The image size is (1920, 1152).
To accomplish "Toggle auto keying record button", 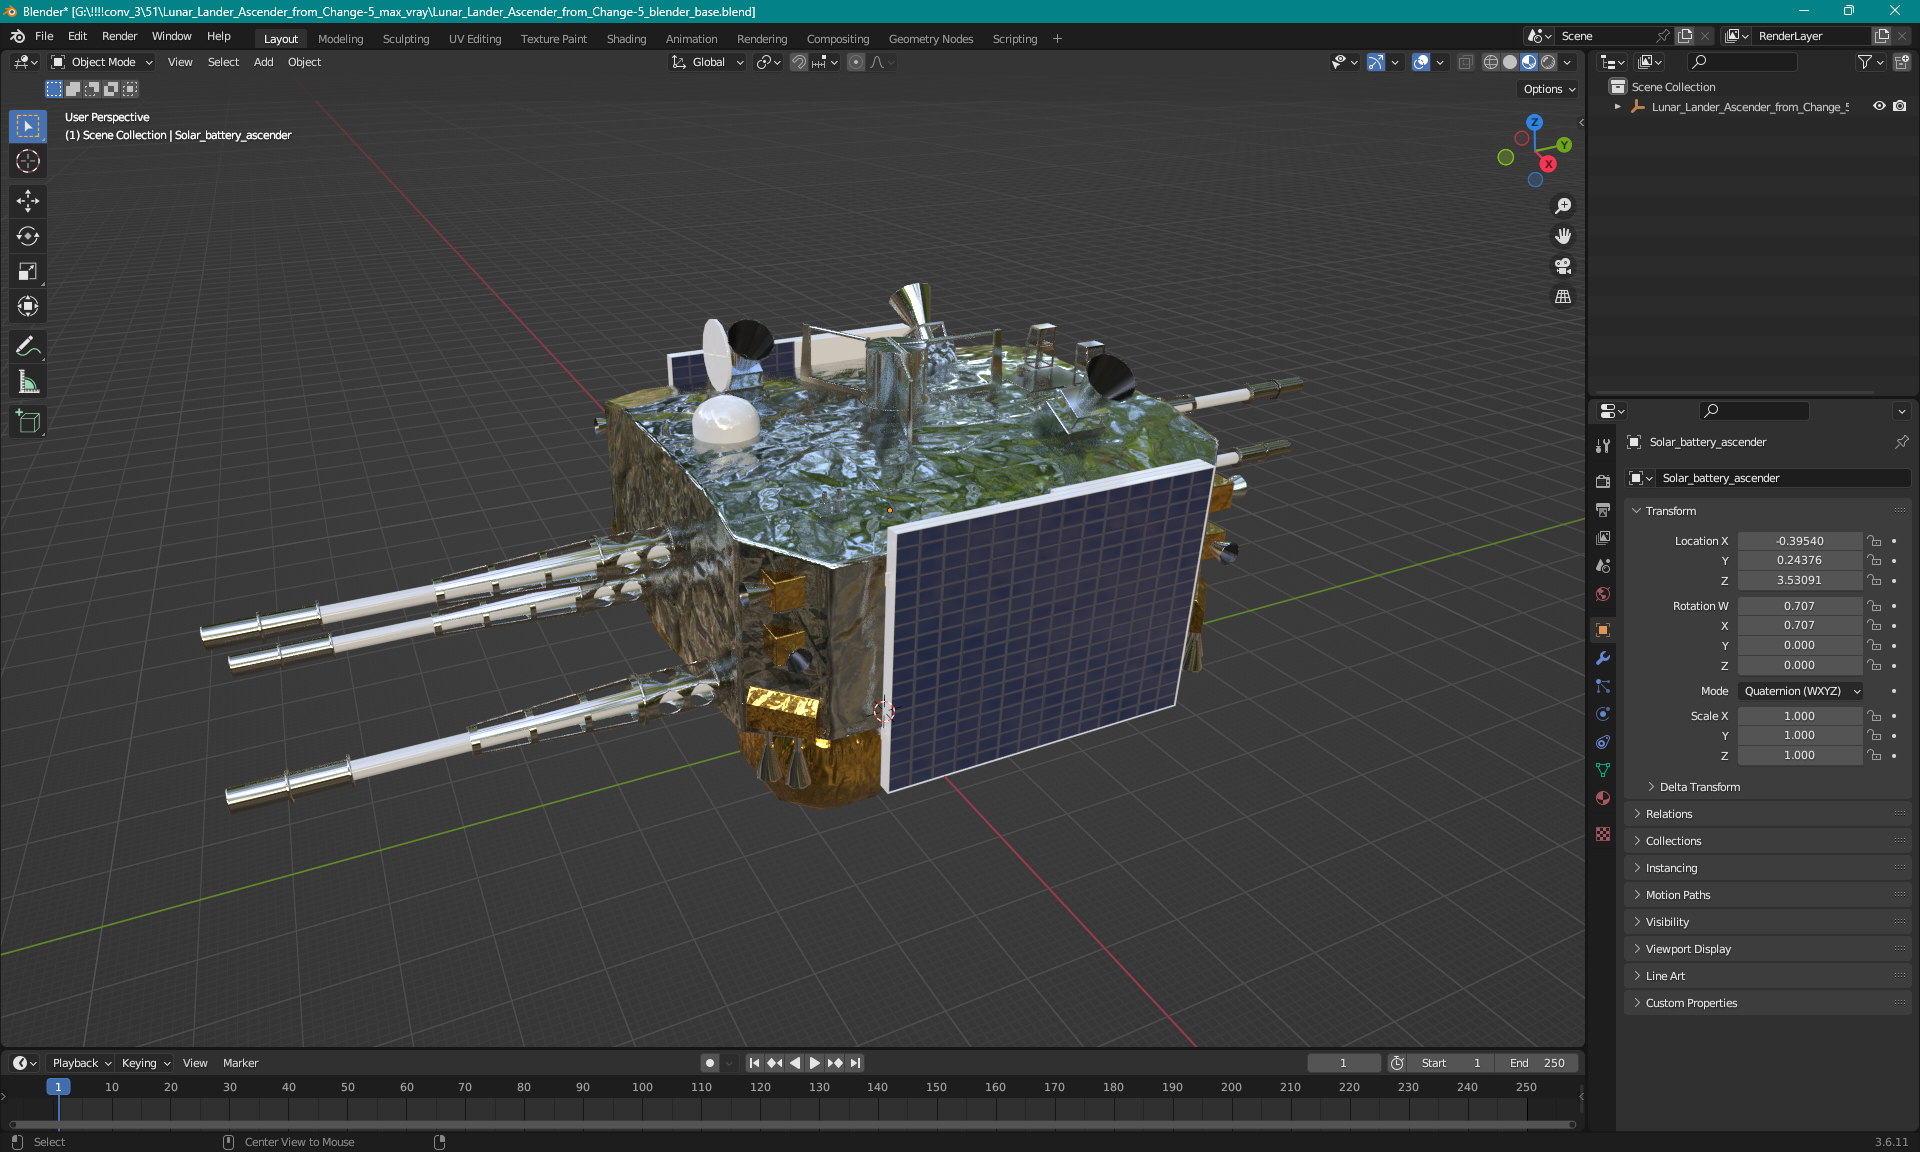I will tap(710, 1063).
